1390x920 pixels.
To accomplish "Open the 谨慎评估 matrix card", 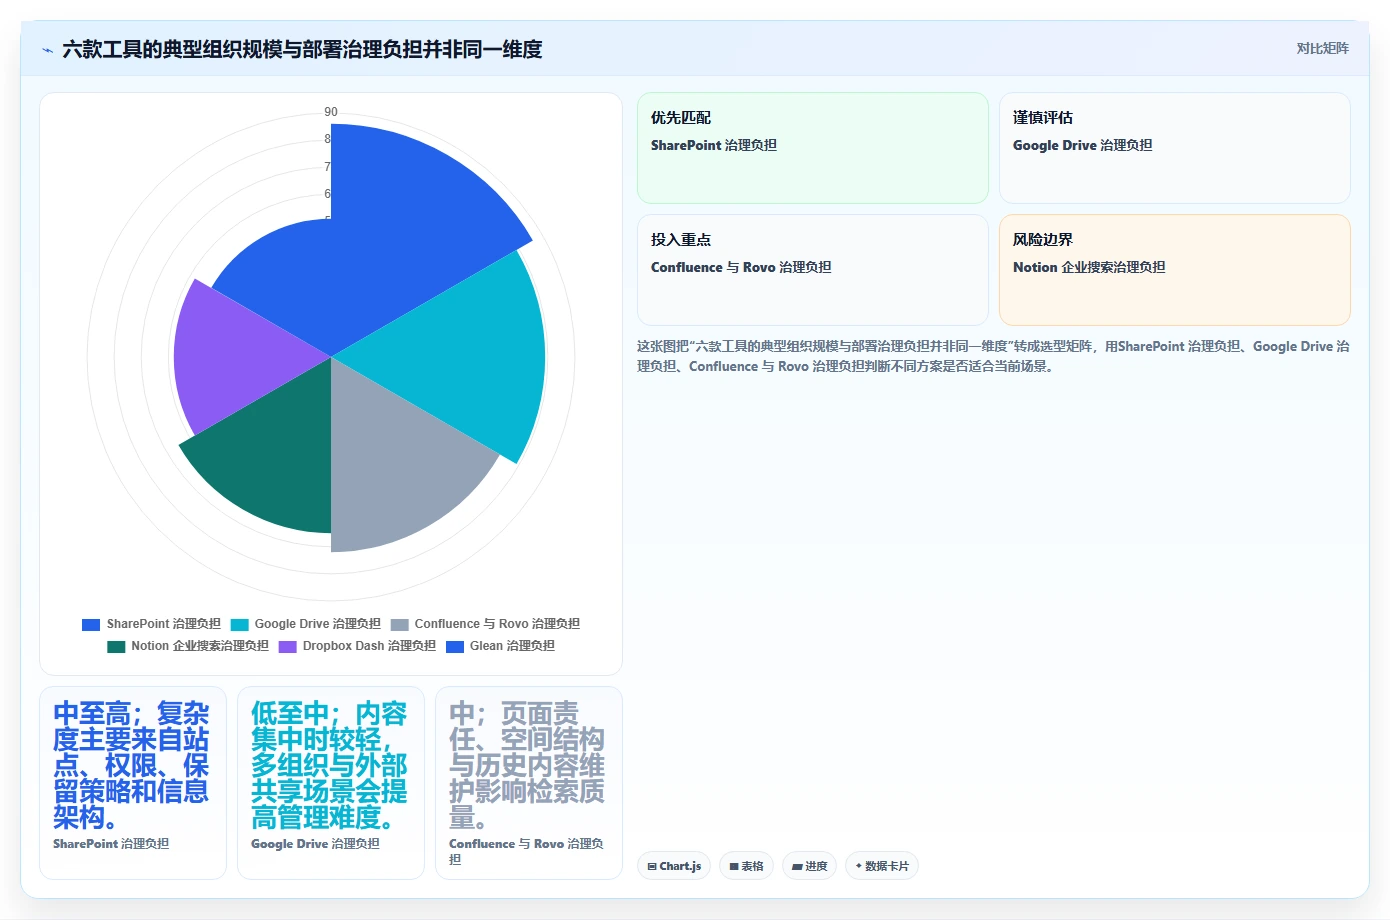I will tap(1174, 148).
